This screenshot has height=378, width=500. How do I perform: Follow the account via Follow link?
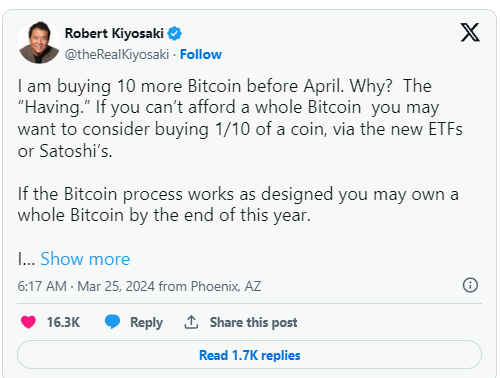pyautogui.click(x=201, y=54)
